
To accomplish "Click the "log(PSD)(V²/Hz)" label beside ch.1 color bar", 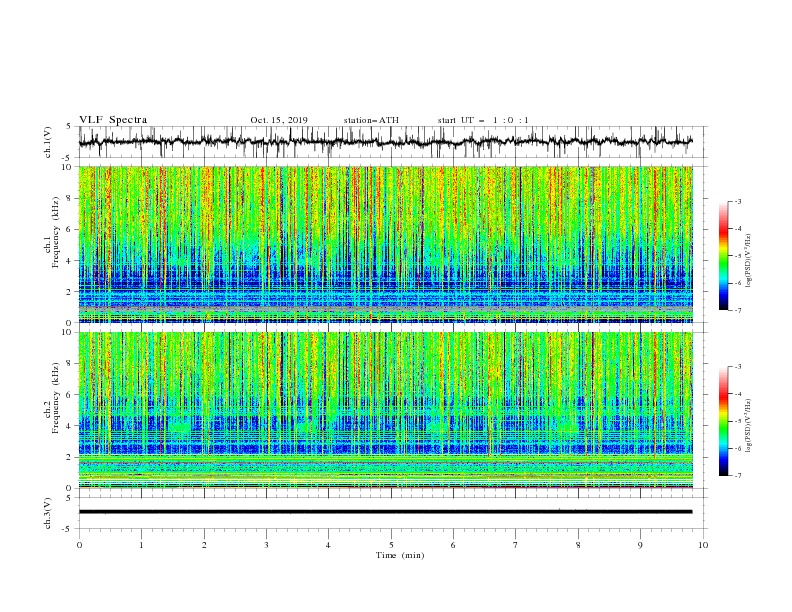I will 749,261.
